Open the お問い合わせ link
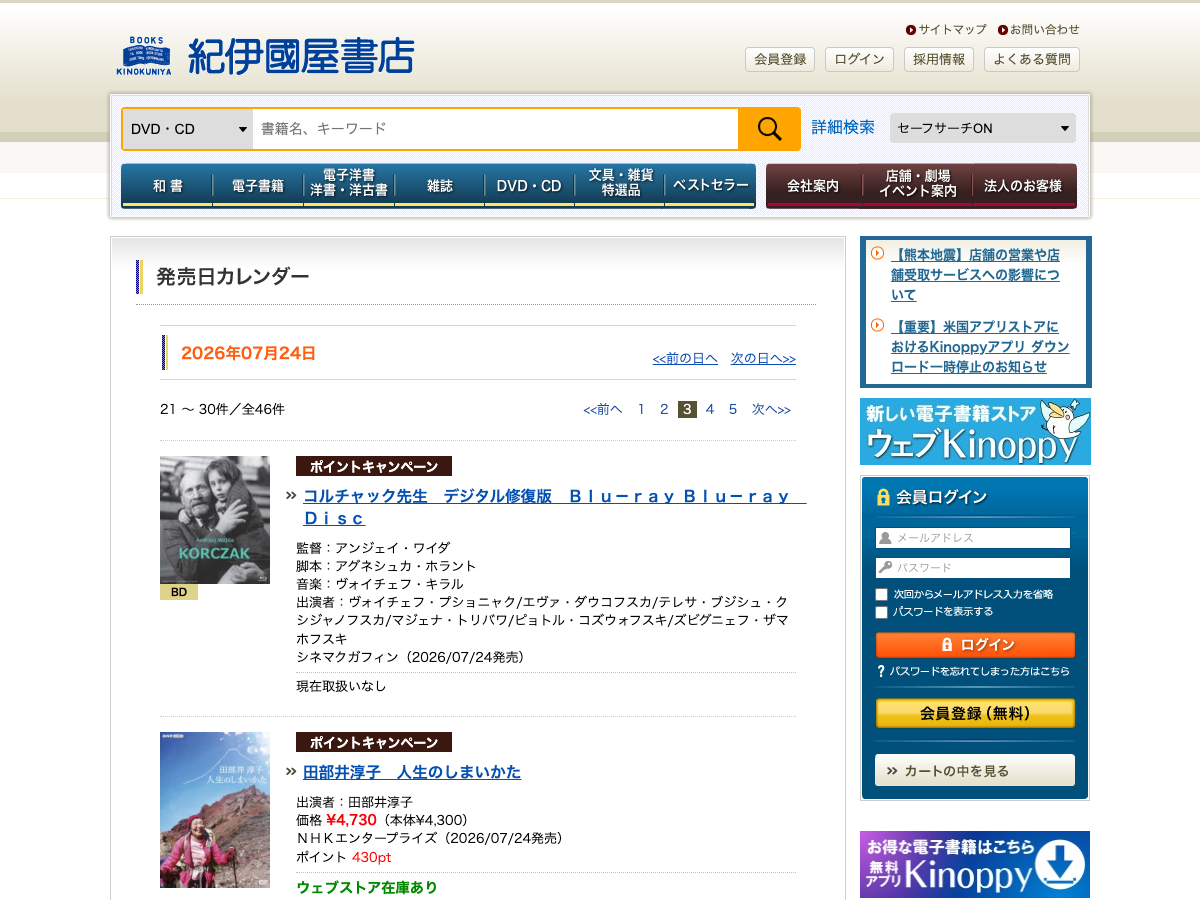Viewport: 1200px width, 900px height. point(1044,30)
